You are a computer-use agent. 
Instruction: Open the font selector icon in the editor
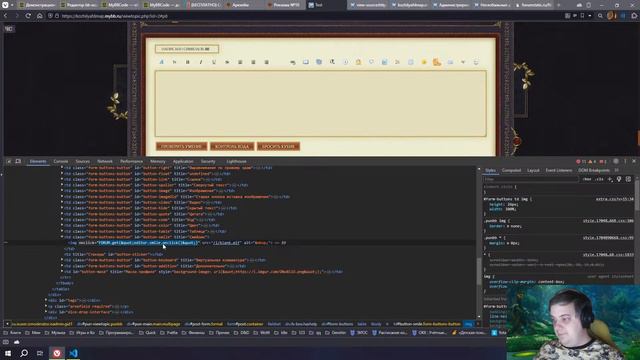(x=161, y=62)
